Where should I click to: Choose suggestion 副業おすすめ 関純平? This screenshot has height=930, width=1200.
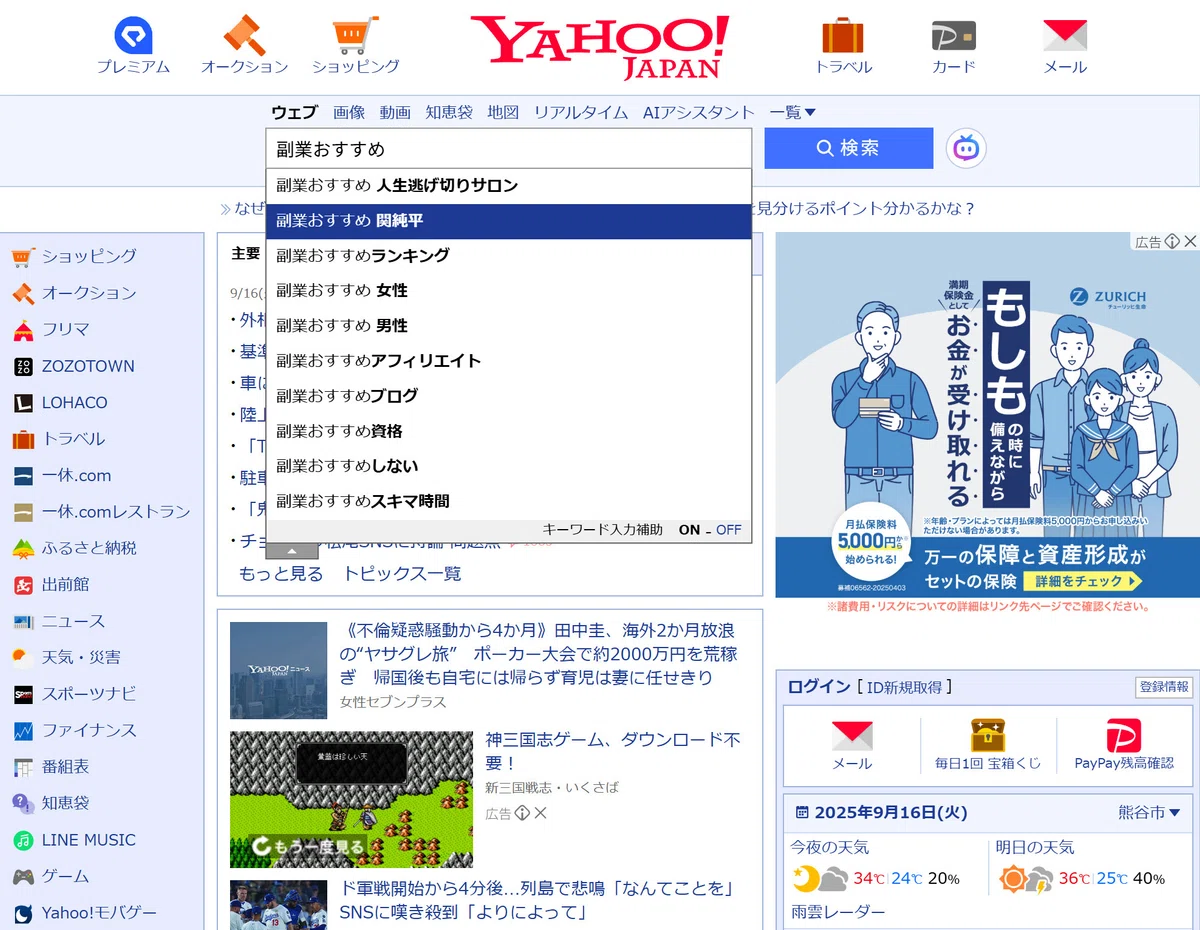(x=508, y=221)
